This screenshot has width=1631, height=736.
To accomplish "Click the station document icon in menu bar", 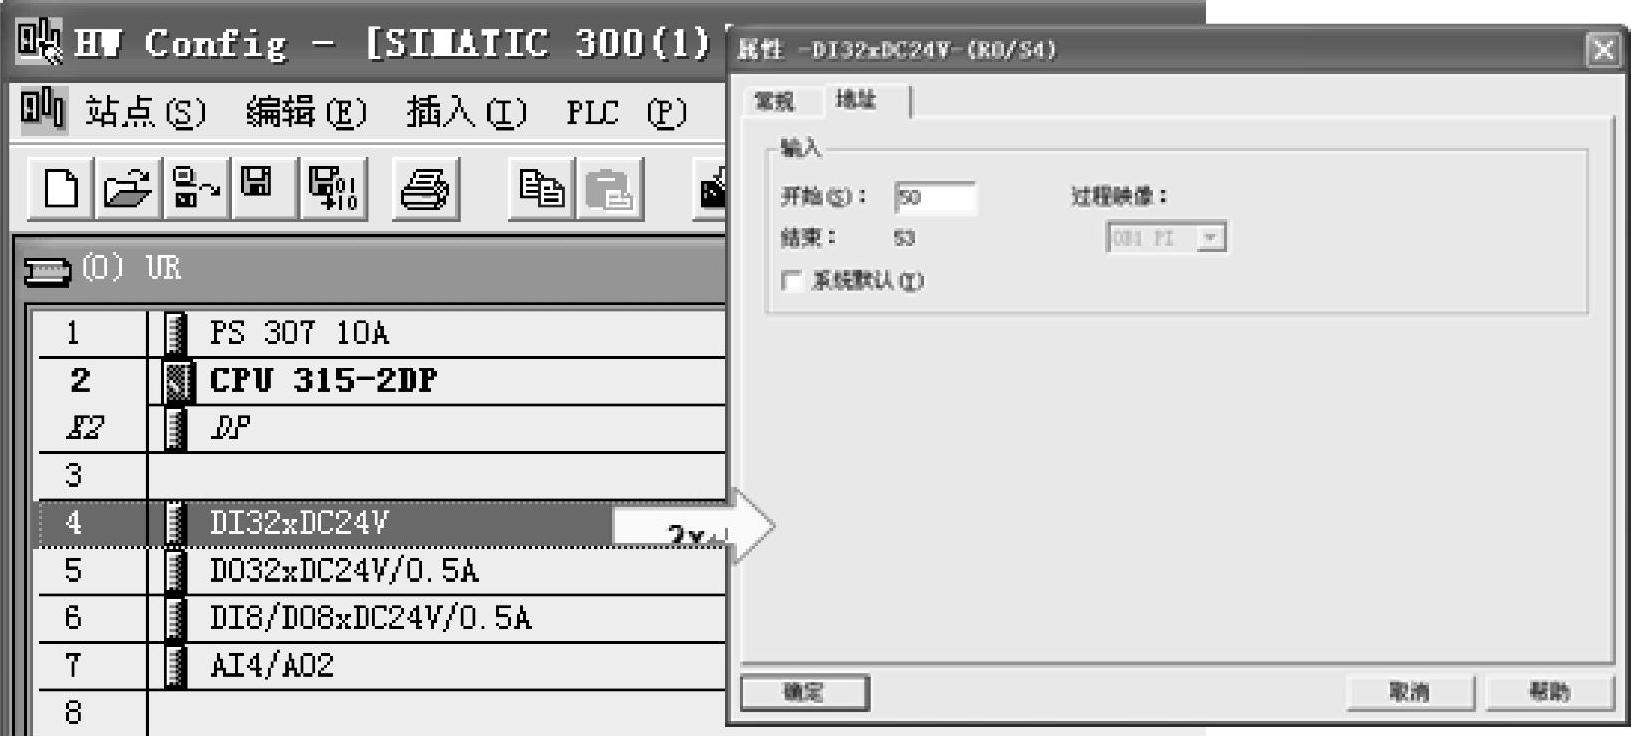I will (x=42, y=108).
